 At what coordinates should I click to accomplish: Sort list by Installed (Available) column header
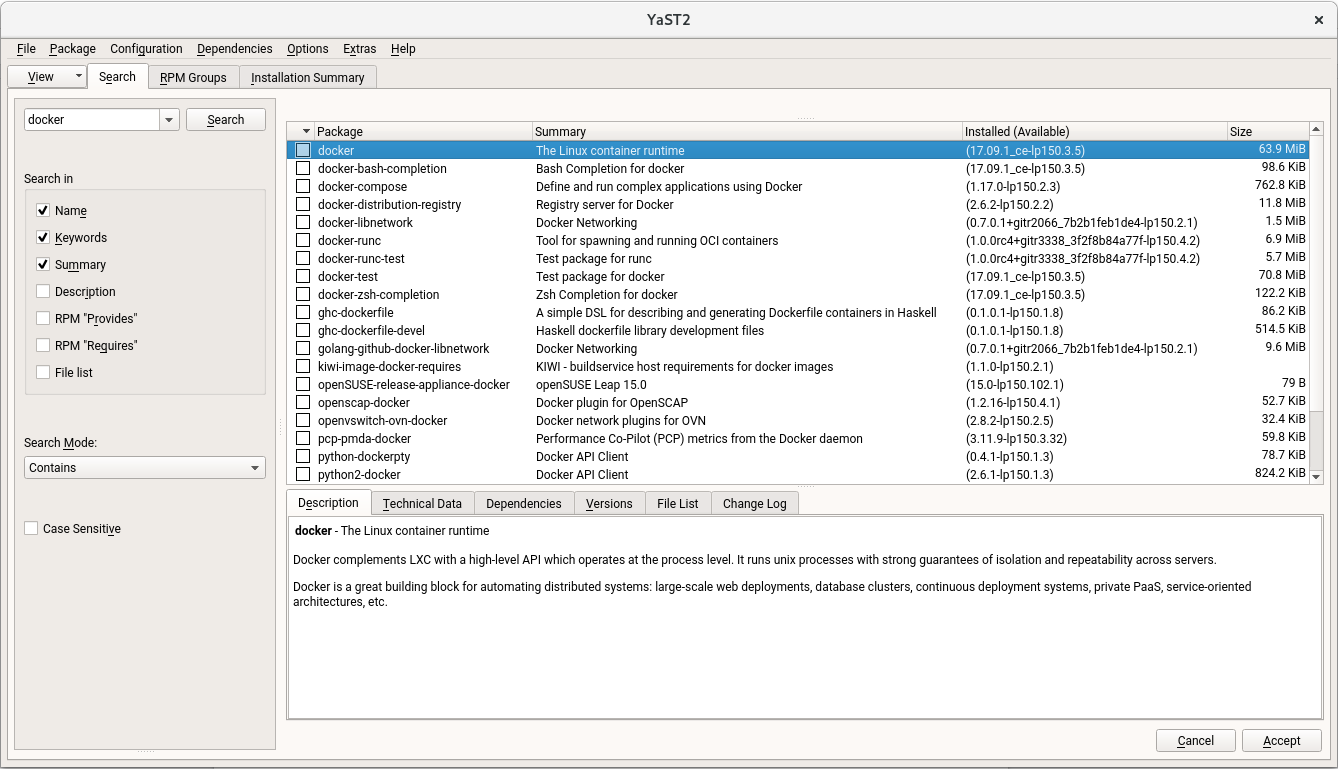click(1094, 131)
